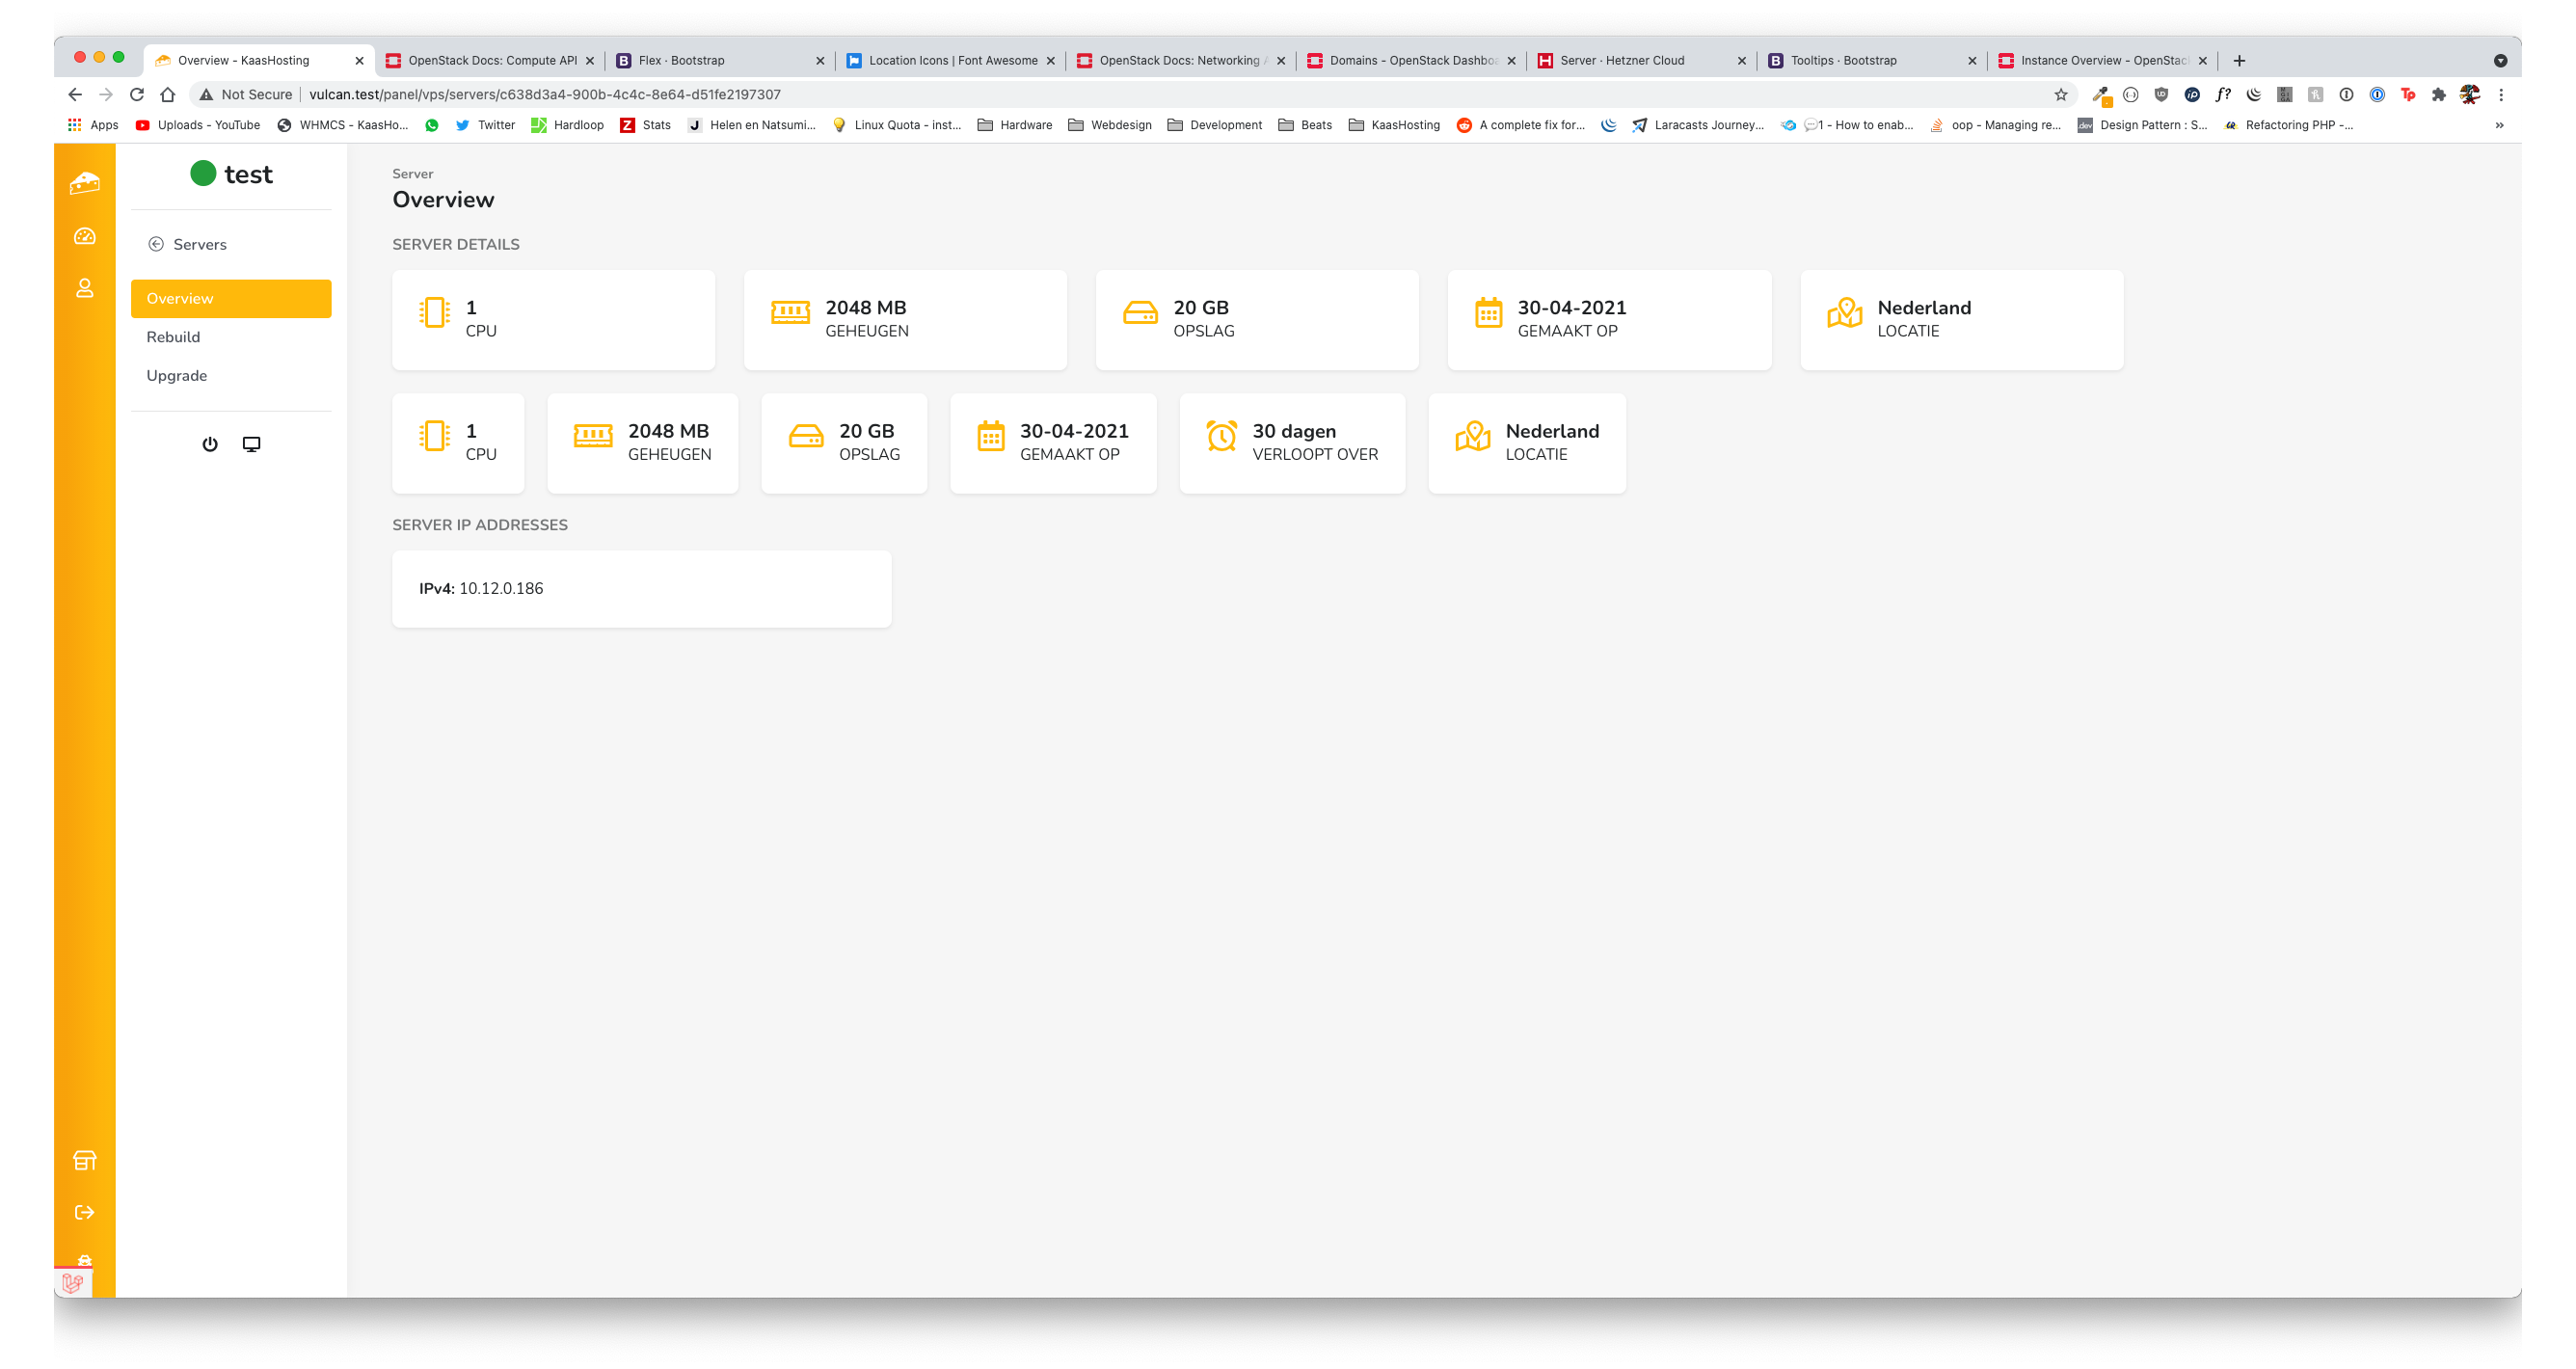Click the logout arrow sidebar icon

[84, 1212]
